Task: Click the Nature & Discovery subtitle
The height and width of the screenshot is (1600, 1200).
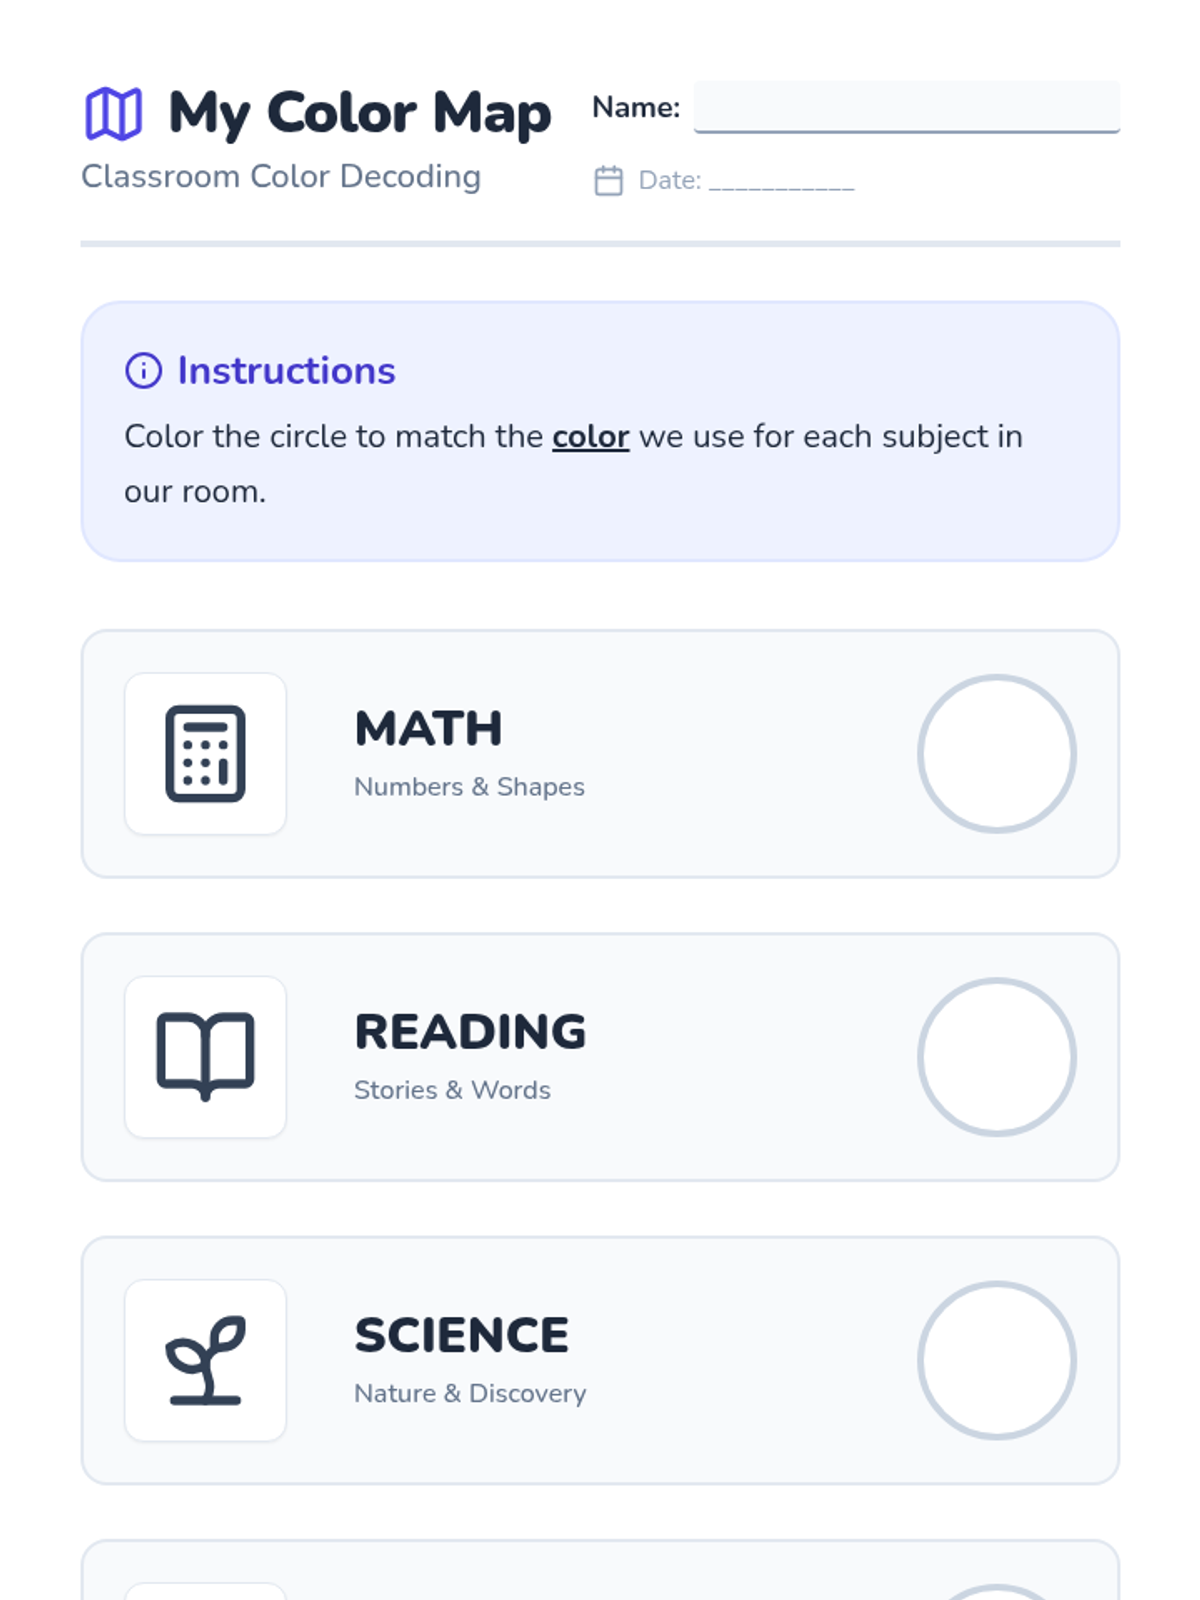Action: (x=470, y=1393)
